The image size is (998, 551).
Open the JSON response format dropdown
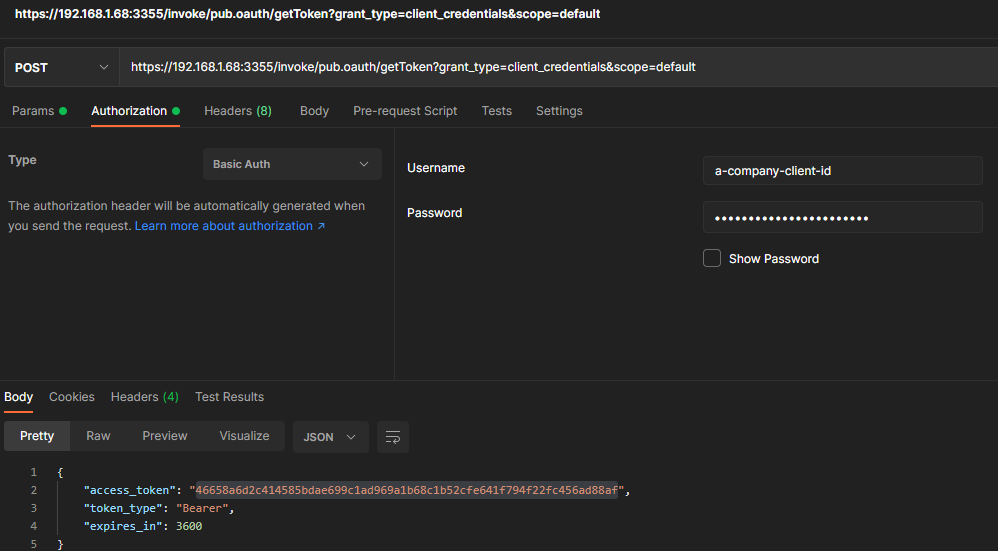[x=330, y=437]
